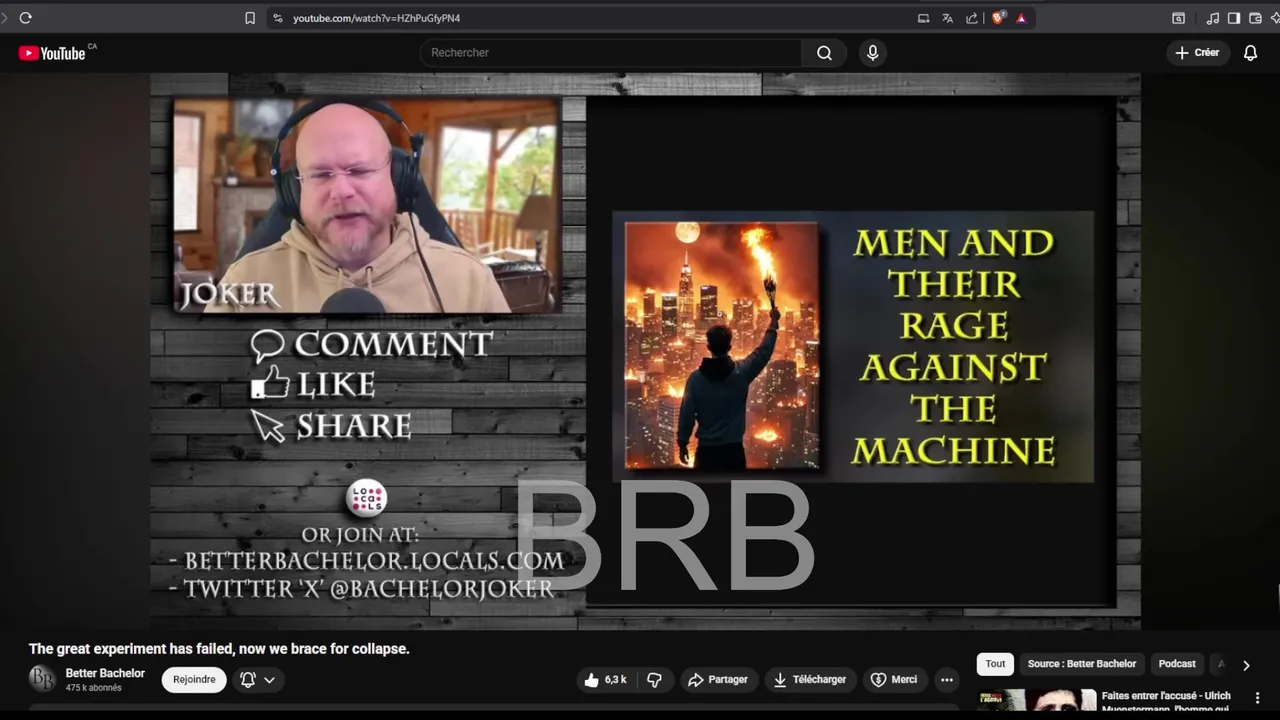The height and width of the screenshot is (720, 1280).
Task: Click the magnifier search button
Action: (824, 53)
